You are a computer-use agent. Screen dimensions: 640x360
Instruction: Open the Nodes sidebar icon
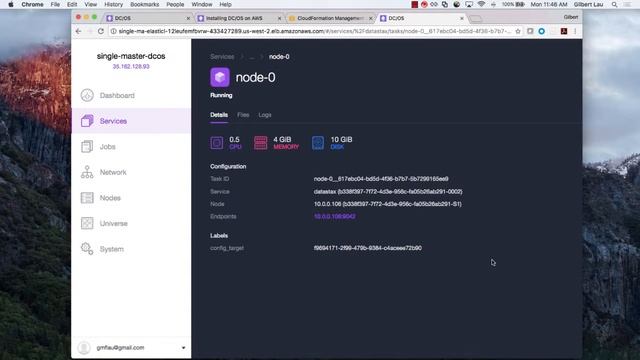click(x=87, y=198)
